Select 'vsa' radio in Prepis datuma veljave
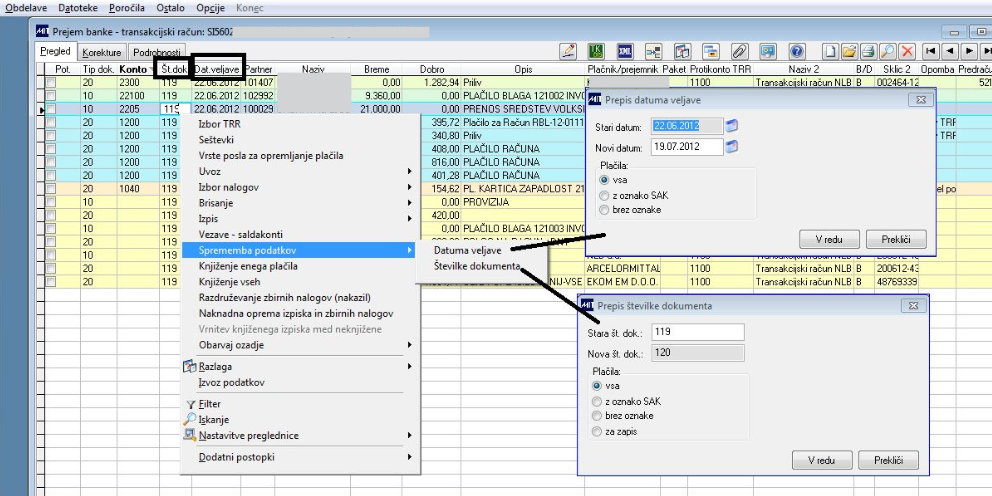Viewport: 992px width, 496px height. point(604,180)
